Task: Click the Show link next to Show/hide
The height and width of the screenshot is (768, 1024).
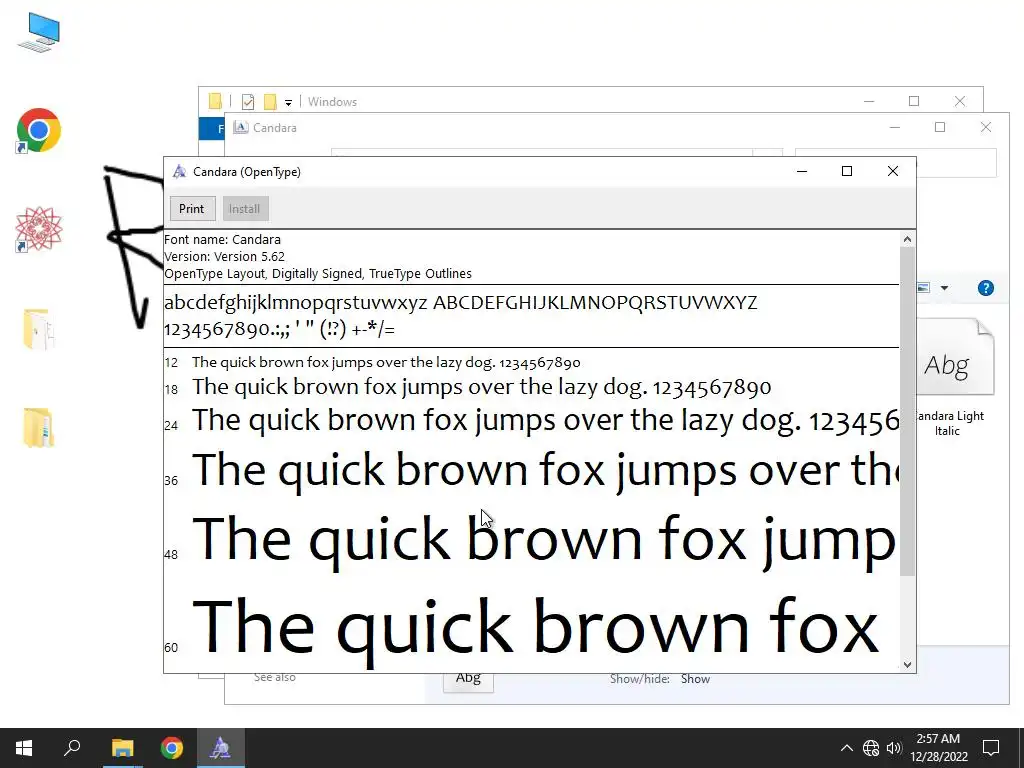Action: [x=695, y=679]
